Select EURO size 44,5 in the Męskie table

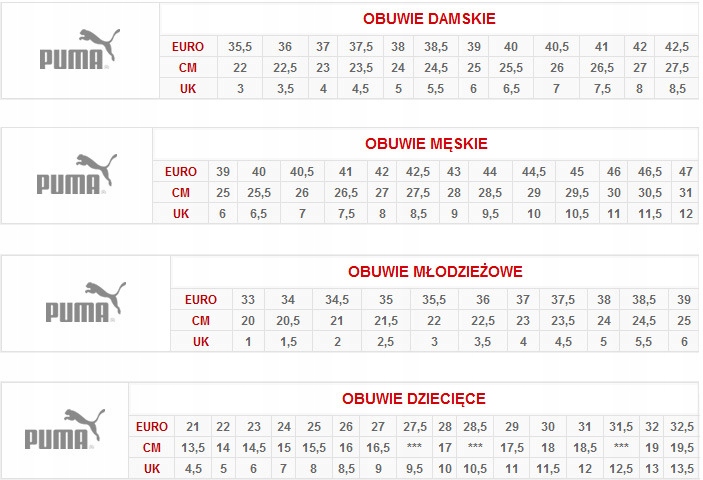(x=534, y=172)
